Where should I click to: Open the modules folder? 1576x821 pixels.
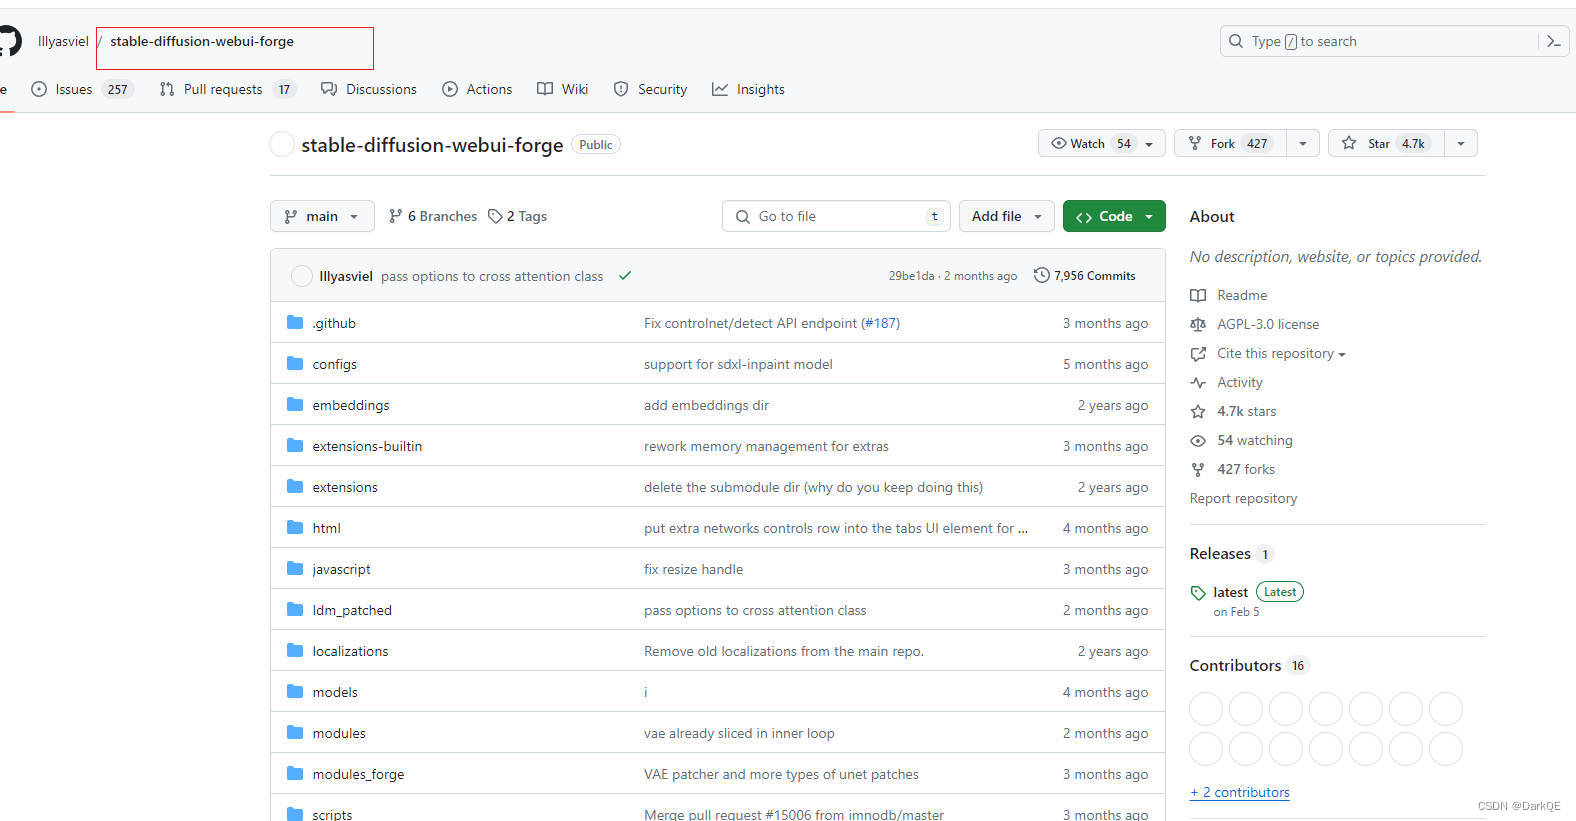click(x=339, y=733)
